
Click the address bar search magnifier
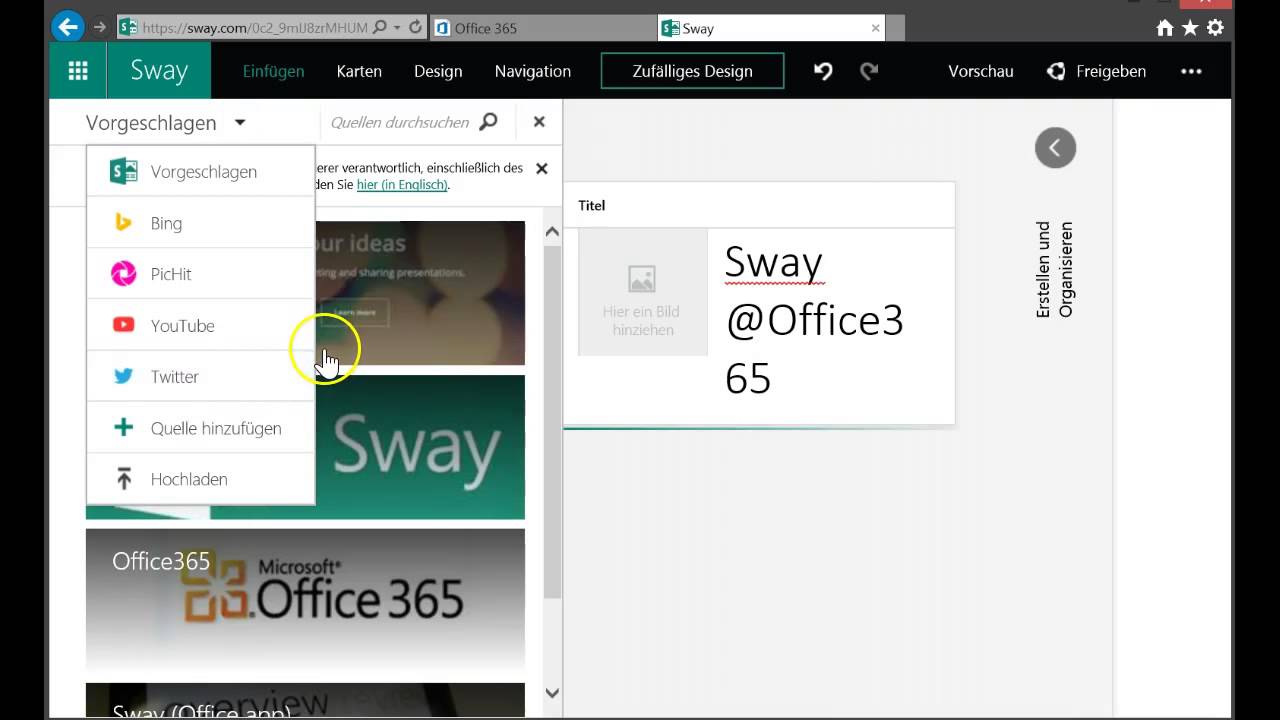(x=380, y=28)
